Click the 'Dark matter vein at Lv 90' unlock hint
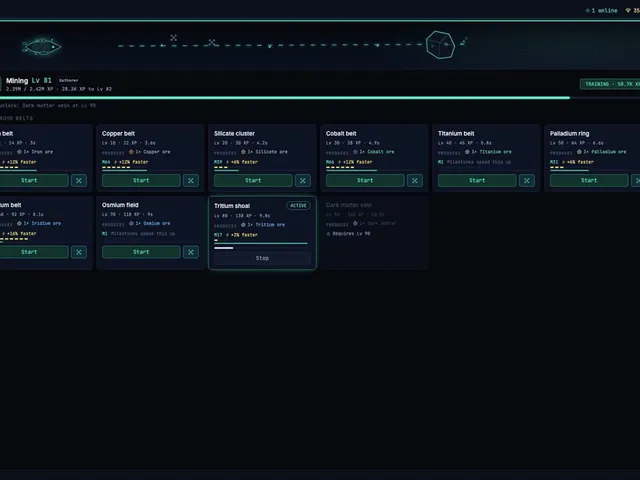This screenshot has width=640, height=480. 59,105
